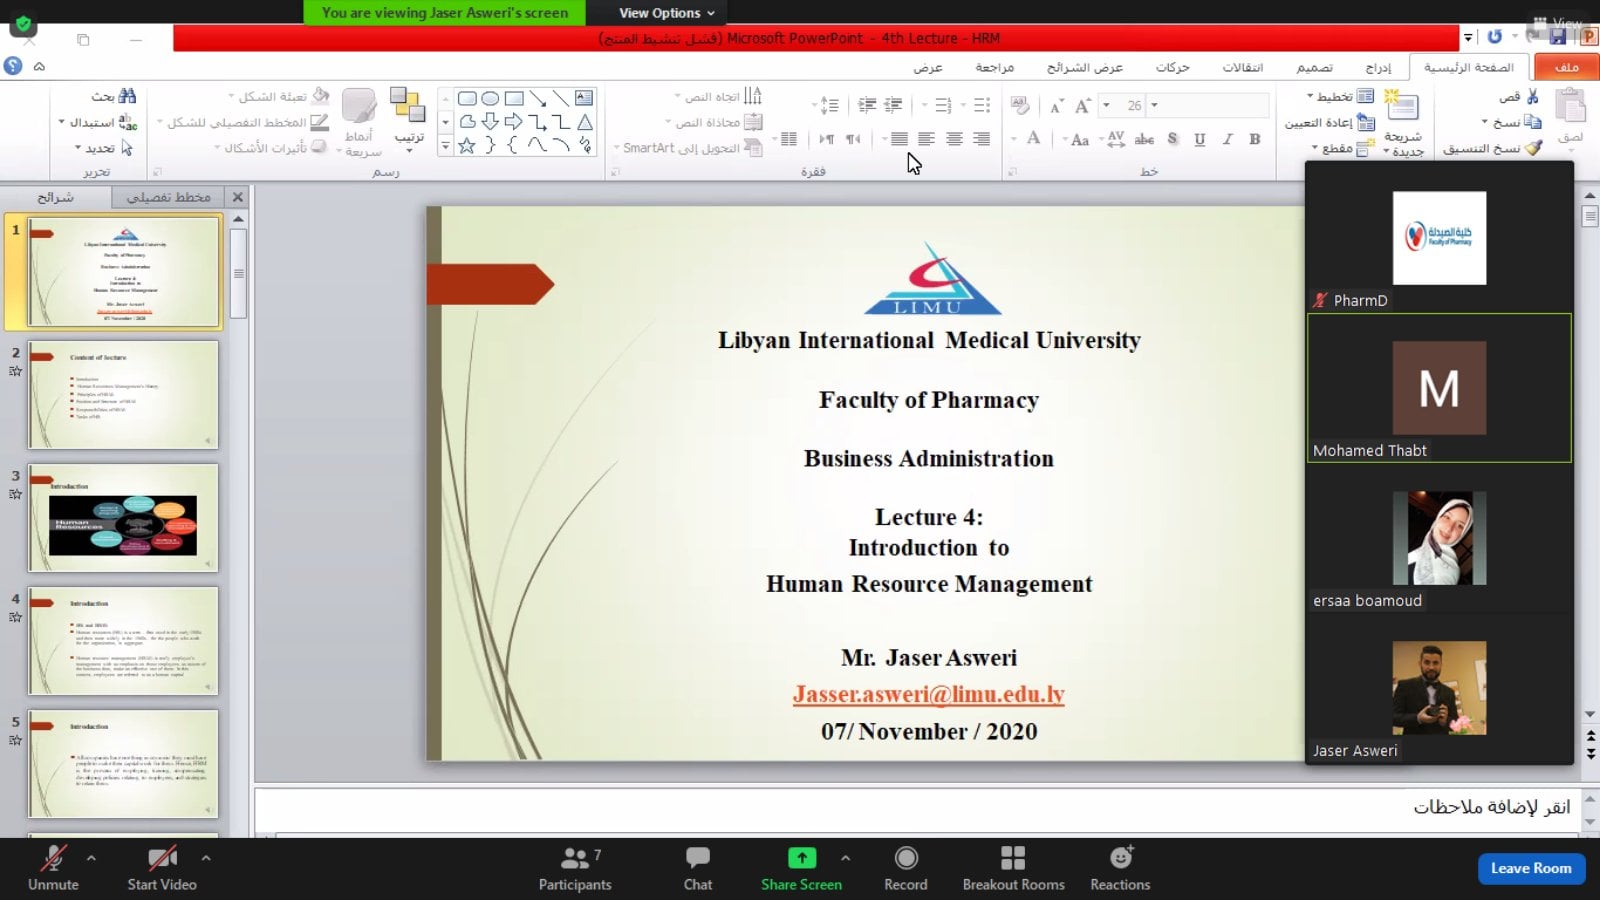
Task: Turn on camera with Start Video
Action: coord(161,867)
